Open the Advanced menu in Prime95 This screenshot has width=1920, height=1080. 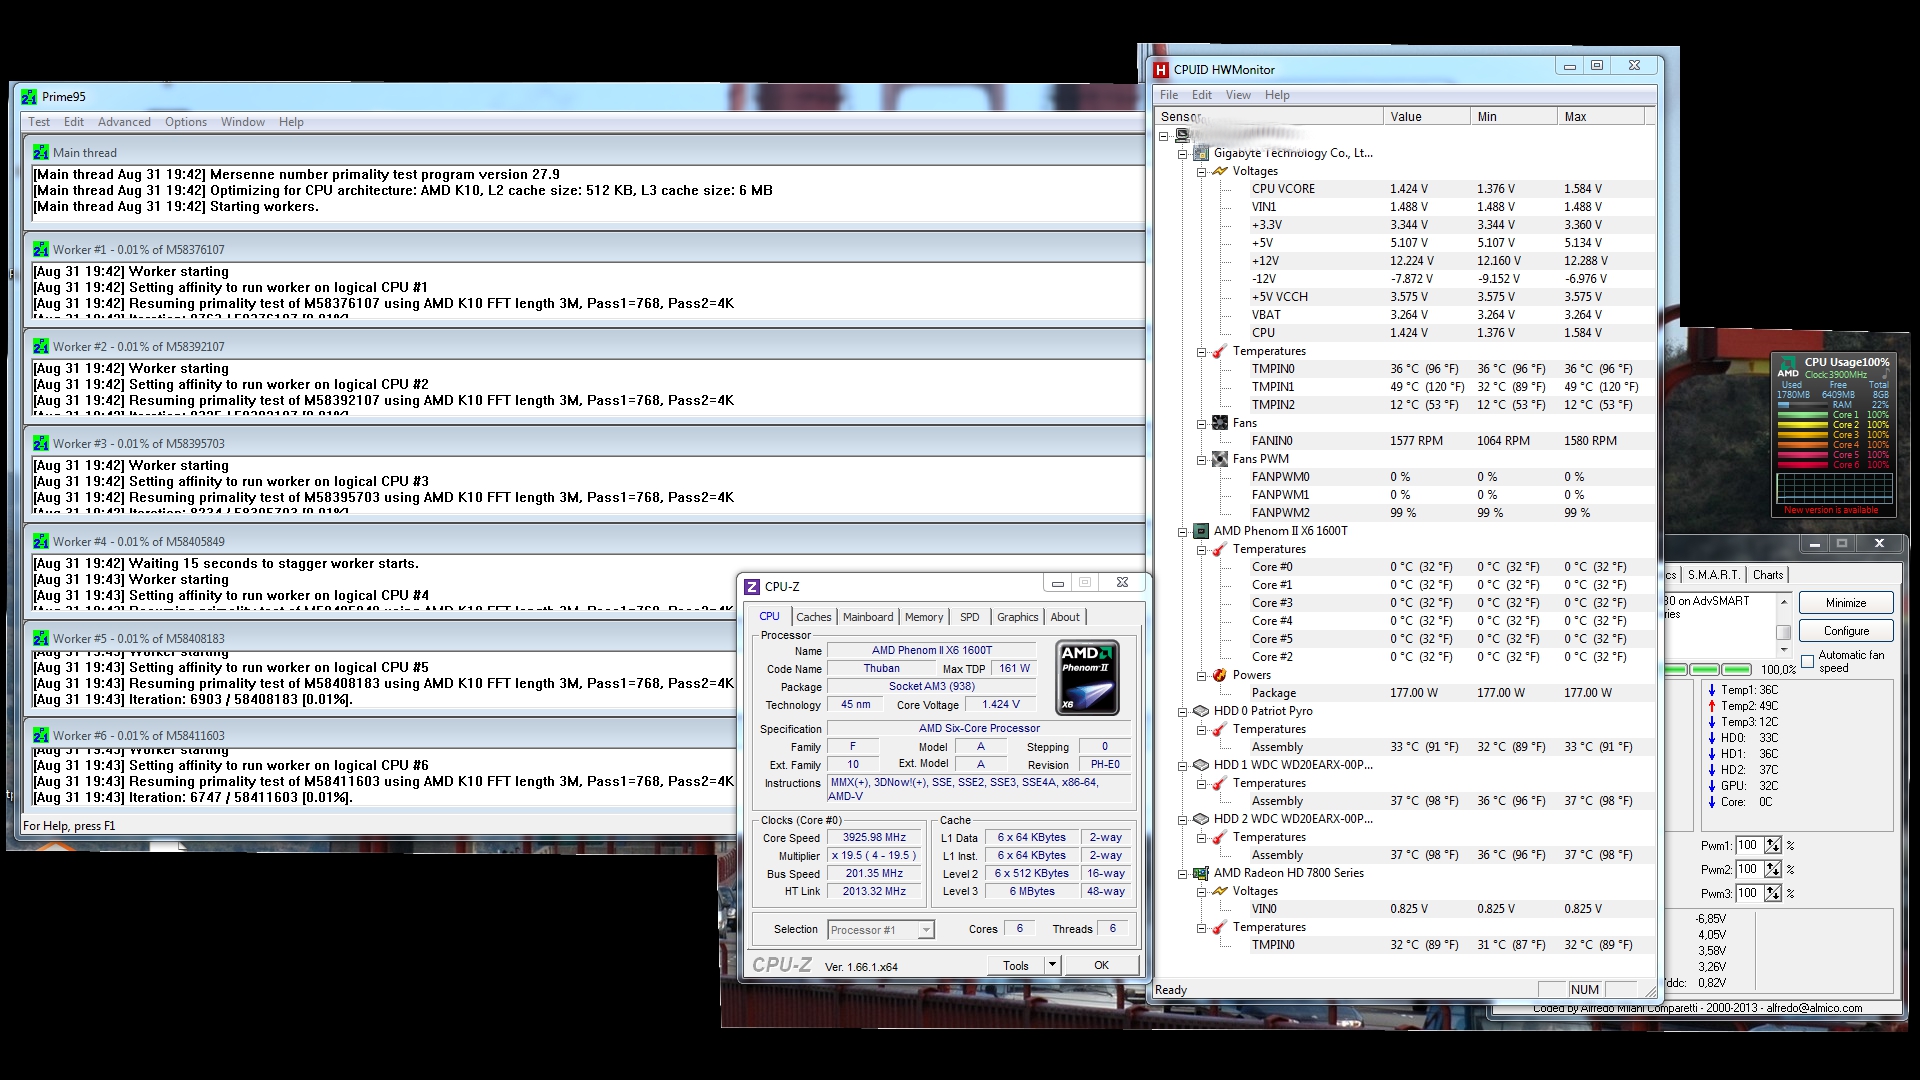point(124,122)
